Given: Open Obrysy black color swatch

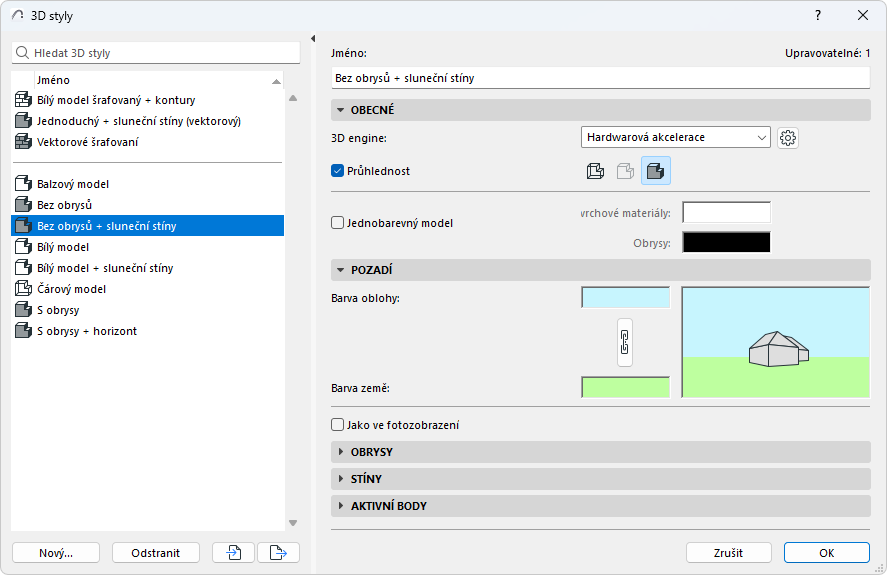Looking at the screenshot, I should point(726,242).
